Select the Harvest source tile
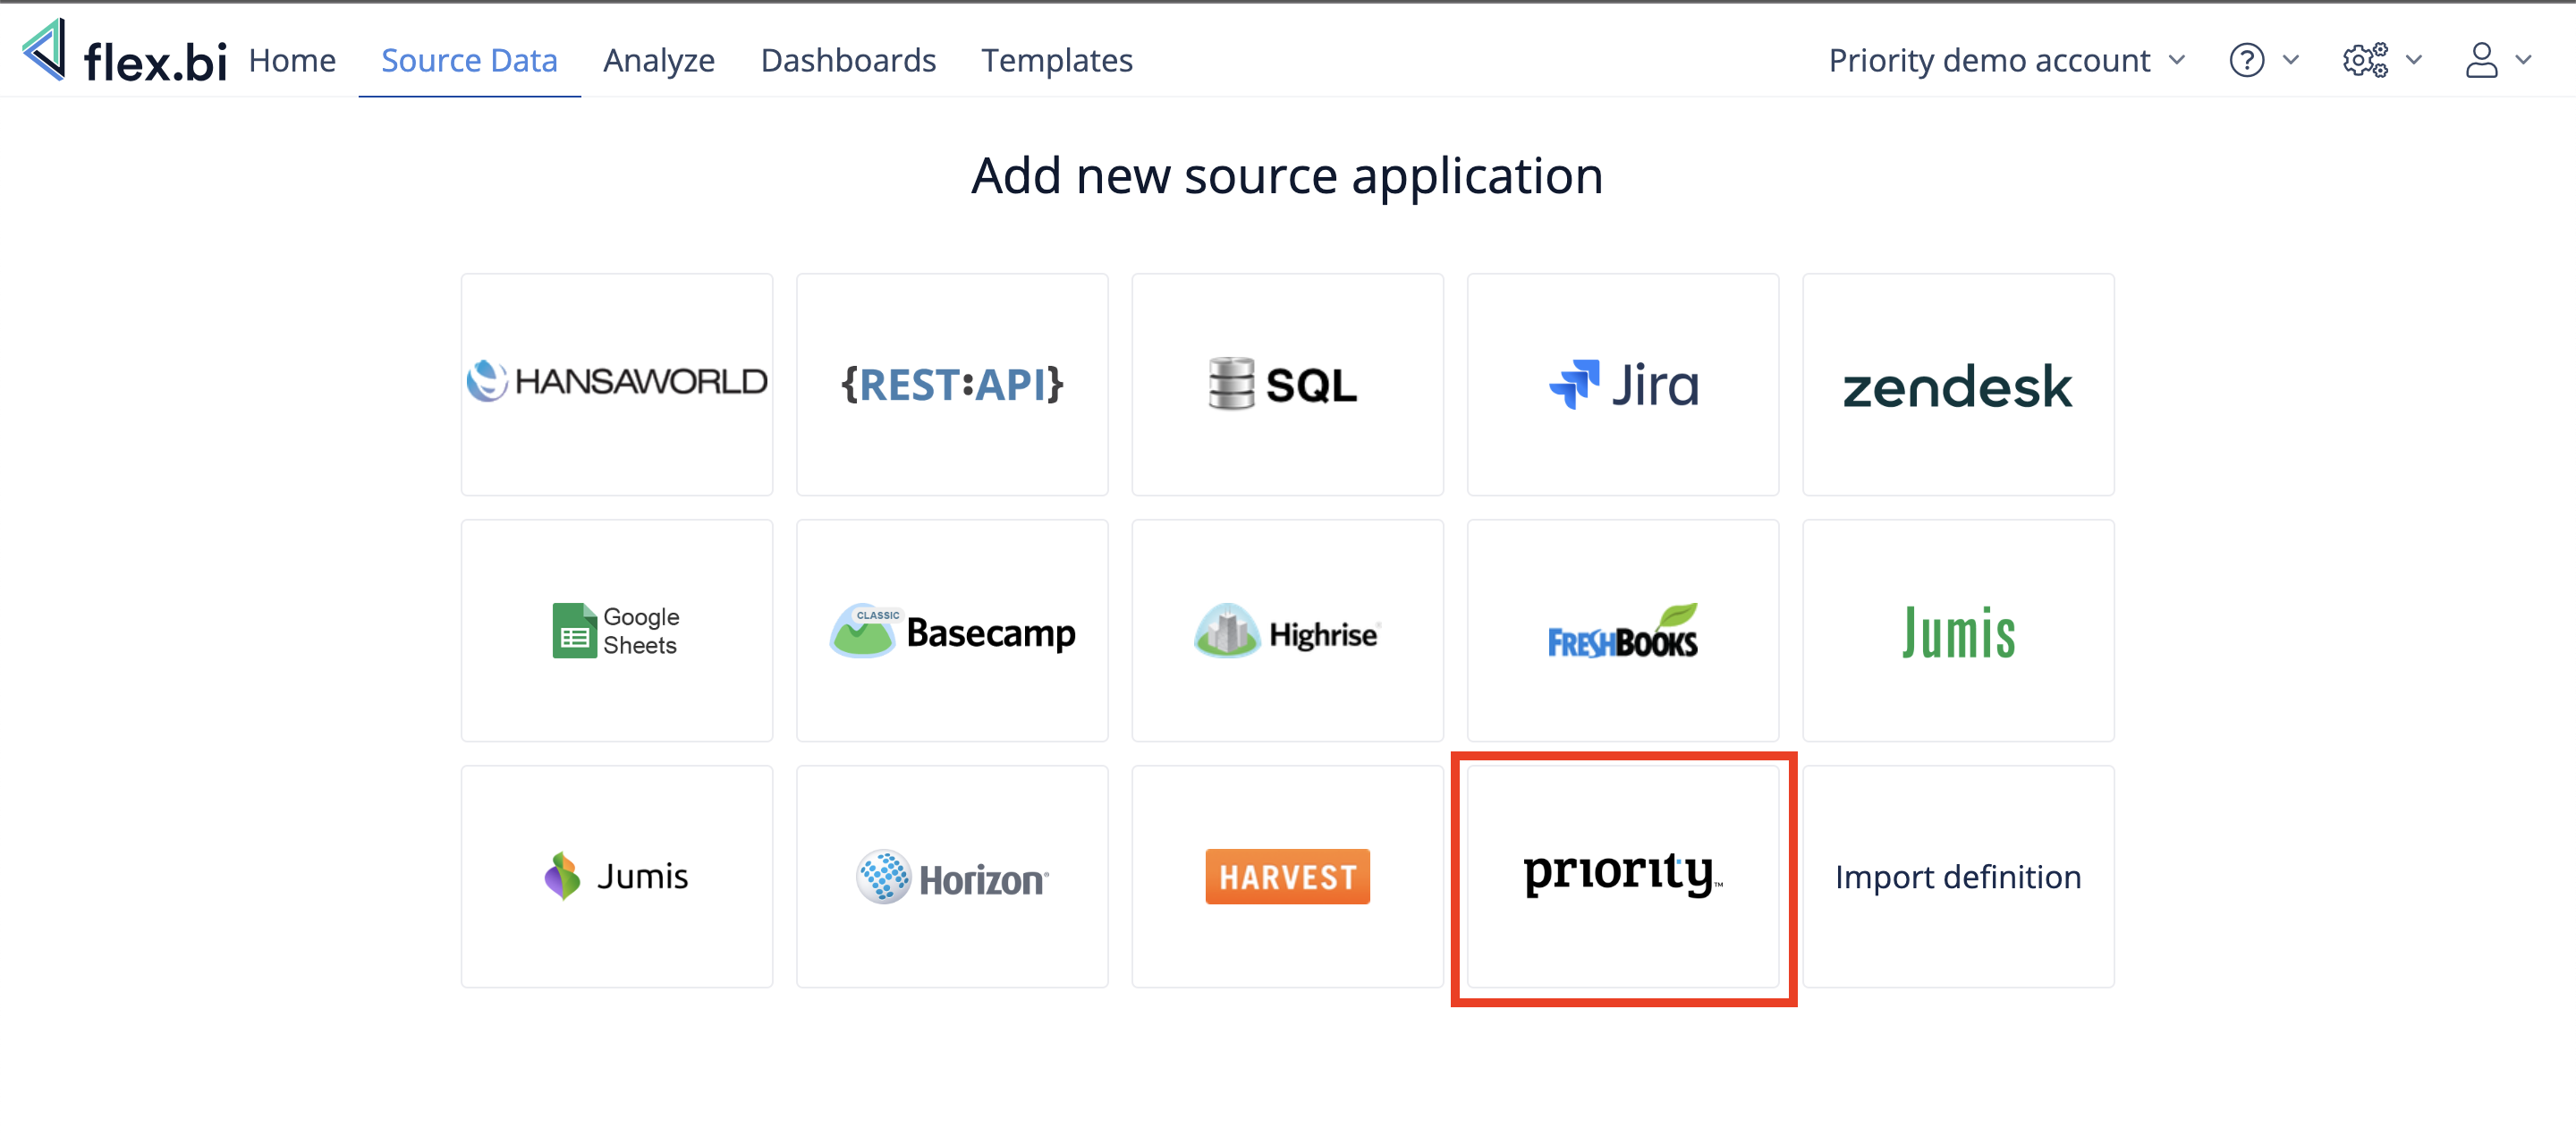Image resolution: width=2576 pixels, height=1145 pixels. click(1286, 876)
